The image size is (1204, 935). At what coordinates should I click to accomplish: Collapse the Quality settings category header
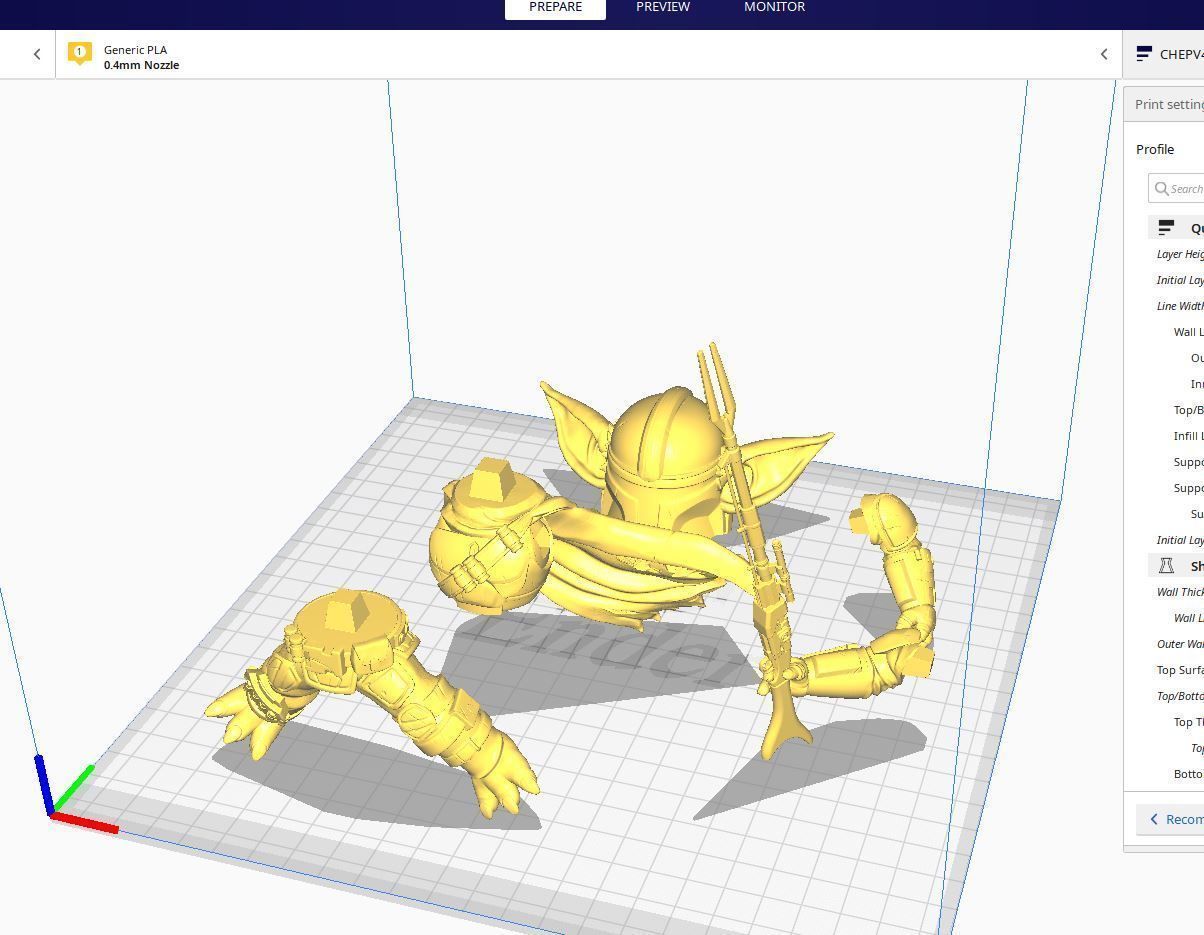1176,228
